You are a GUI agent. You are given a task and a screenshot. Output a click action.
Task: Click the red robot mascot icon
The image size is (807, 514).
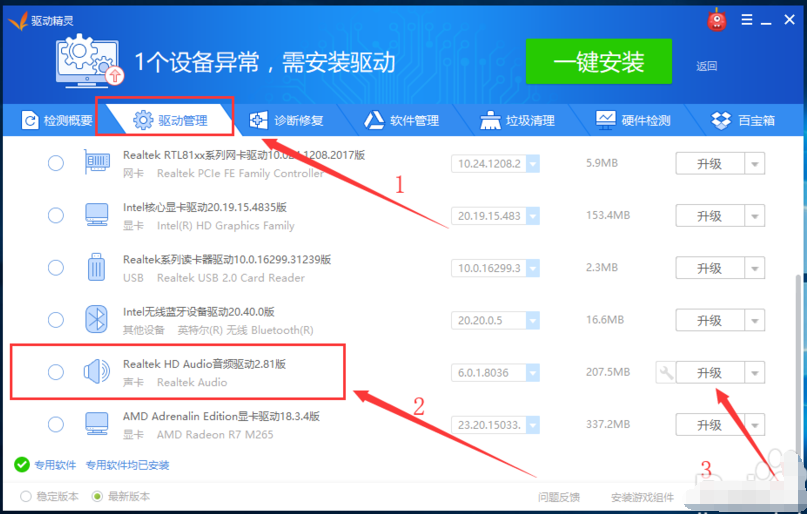pos(715,19)
